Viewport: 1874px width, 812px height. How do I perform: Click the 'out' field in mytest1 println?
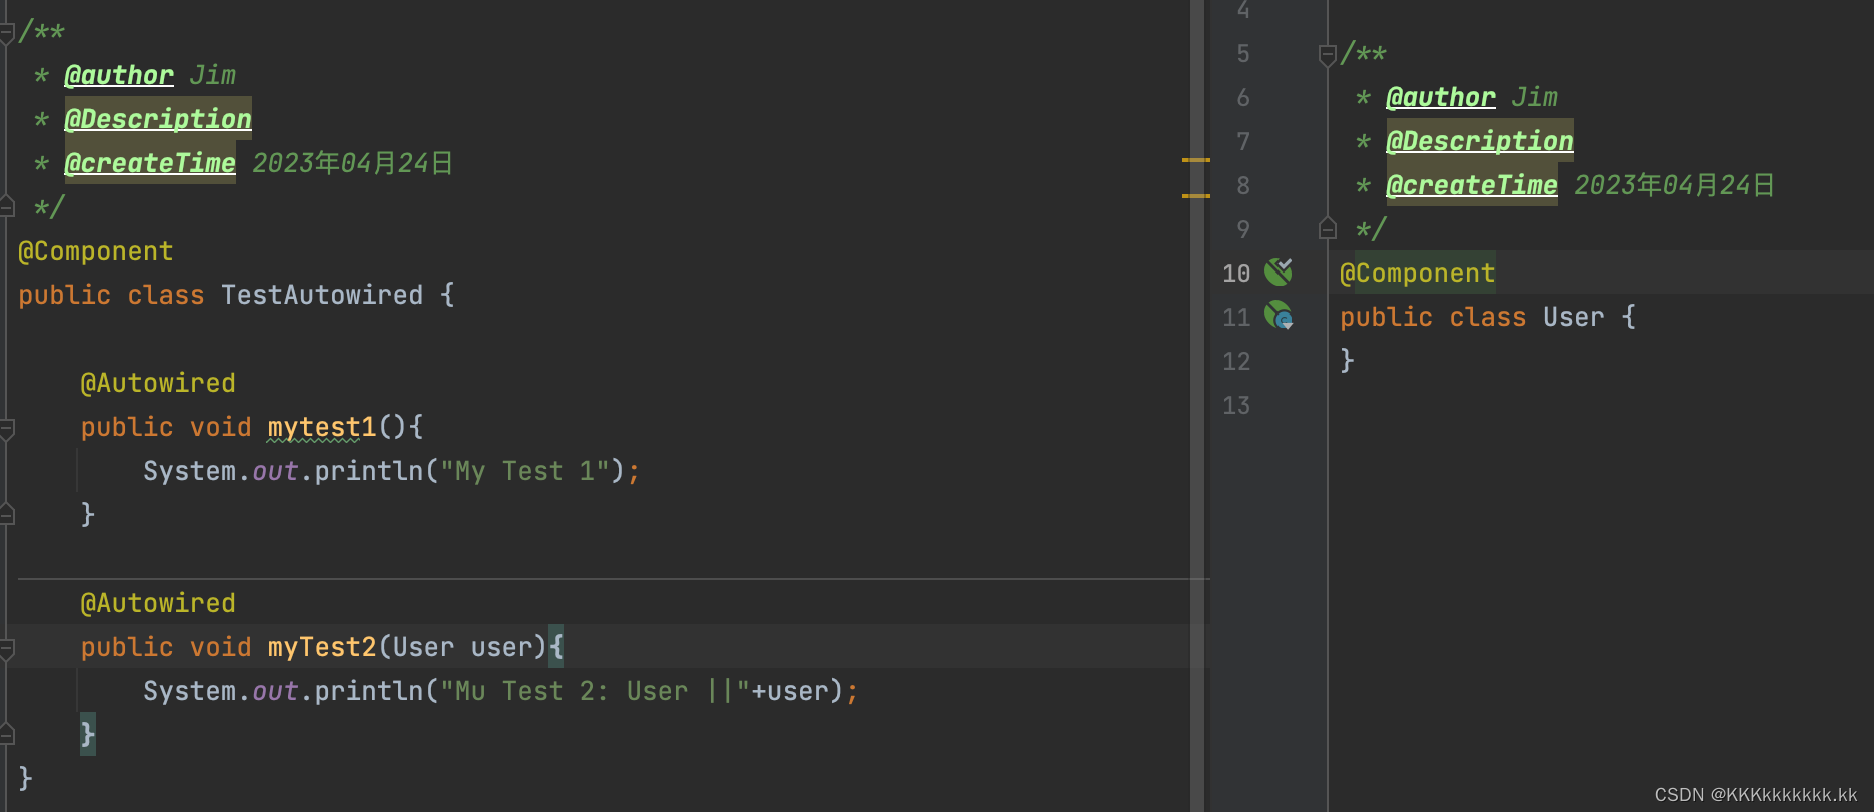pos(275,471)
